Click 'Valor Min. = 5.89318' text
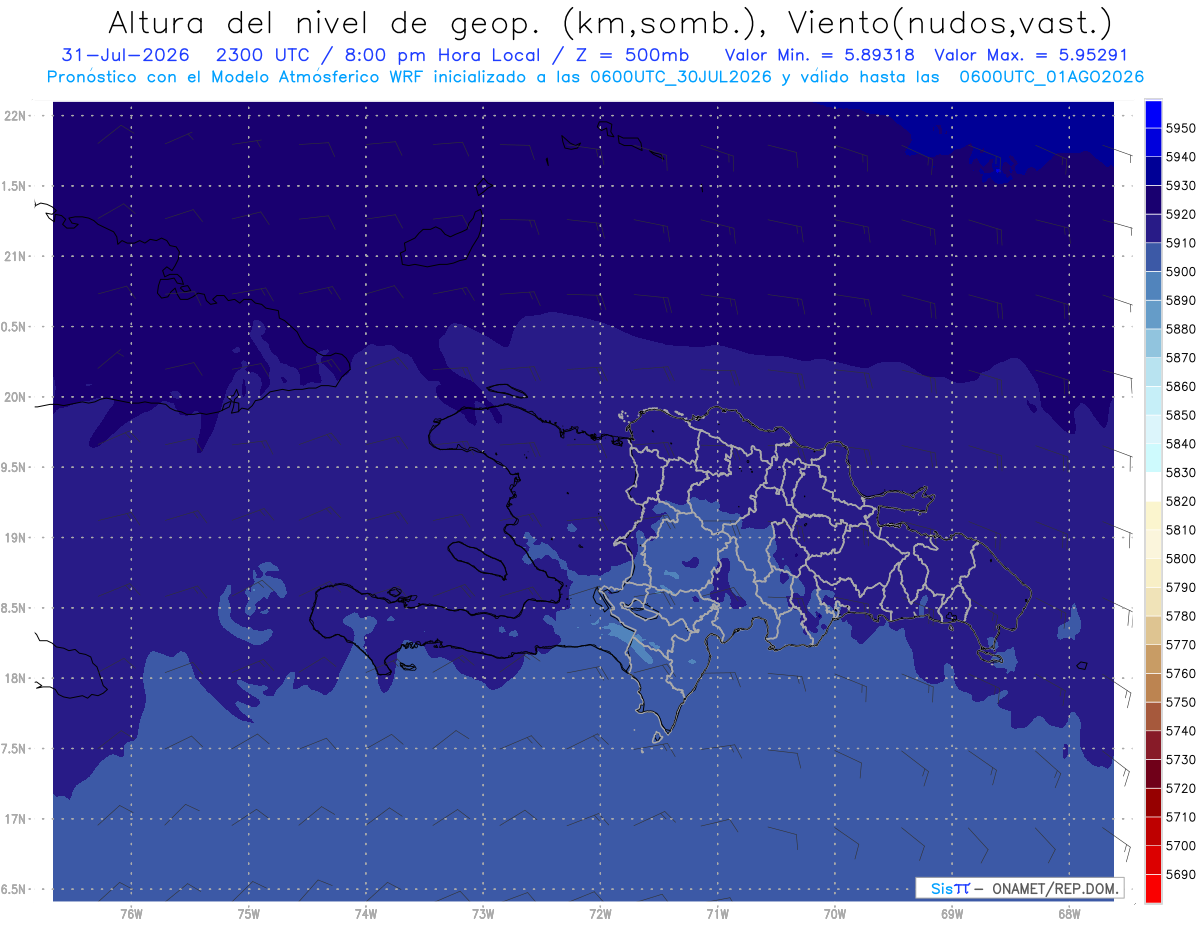This screenshot has height=927, width=1200. 819,55
